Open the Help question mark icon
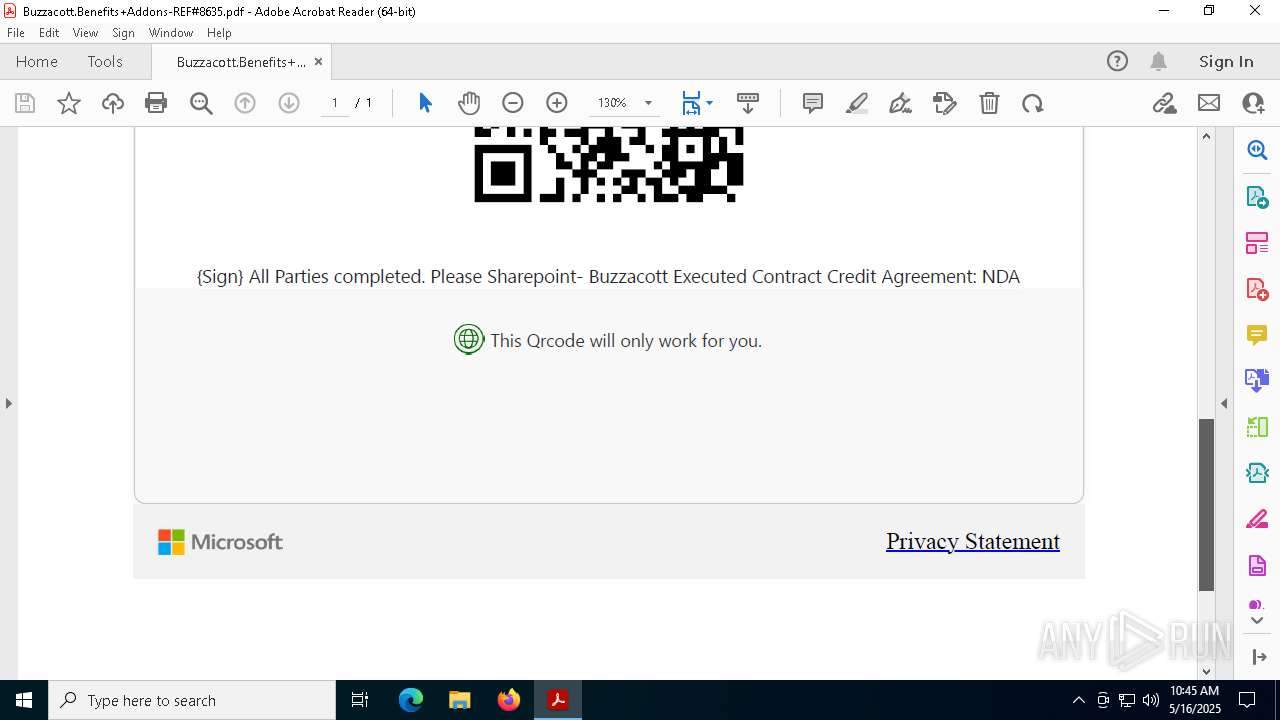Viewport: 1280px width, 720px height. 1117,61
